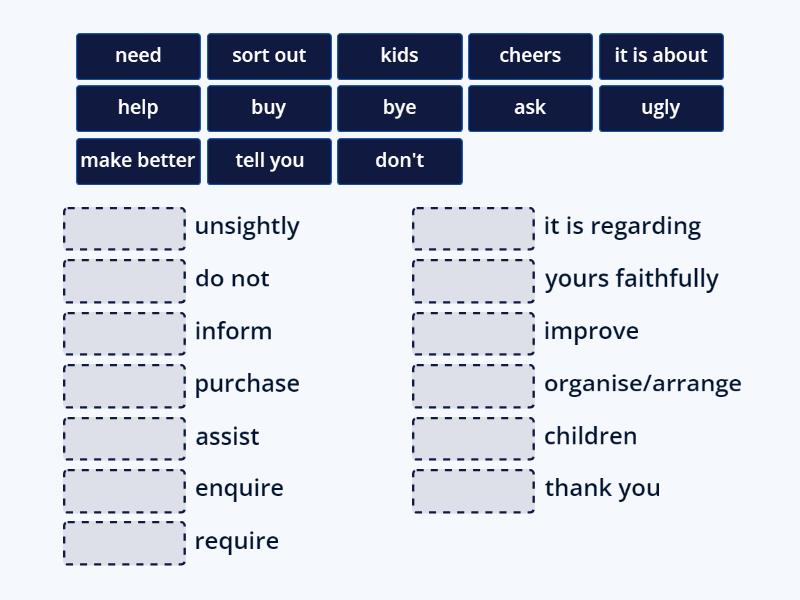Click the 'cheers' tile

pyautogui.click(x=530, y=56)
